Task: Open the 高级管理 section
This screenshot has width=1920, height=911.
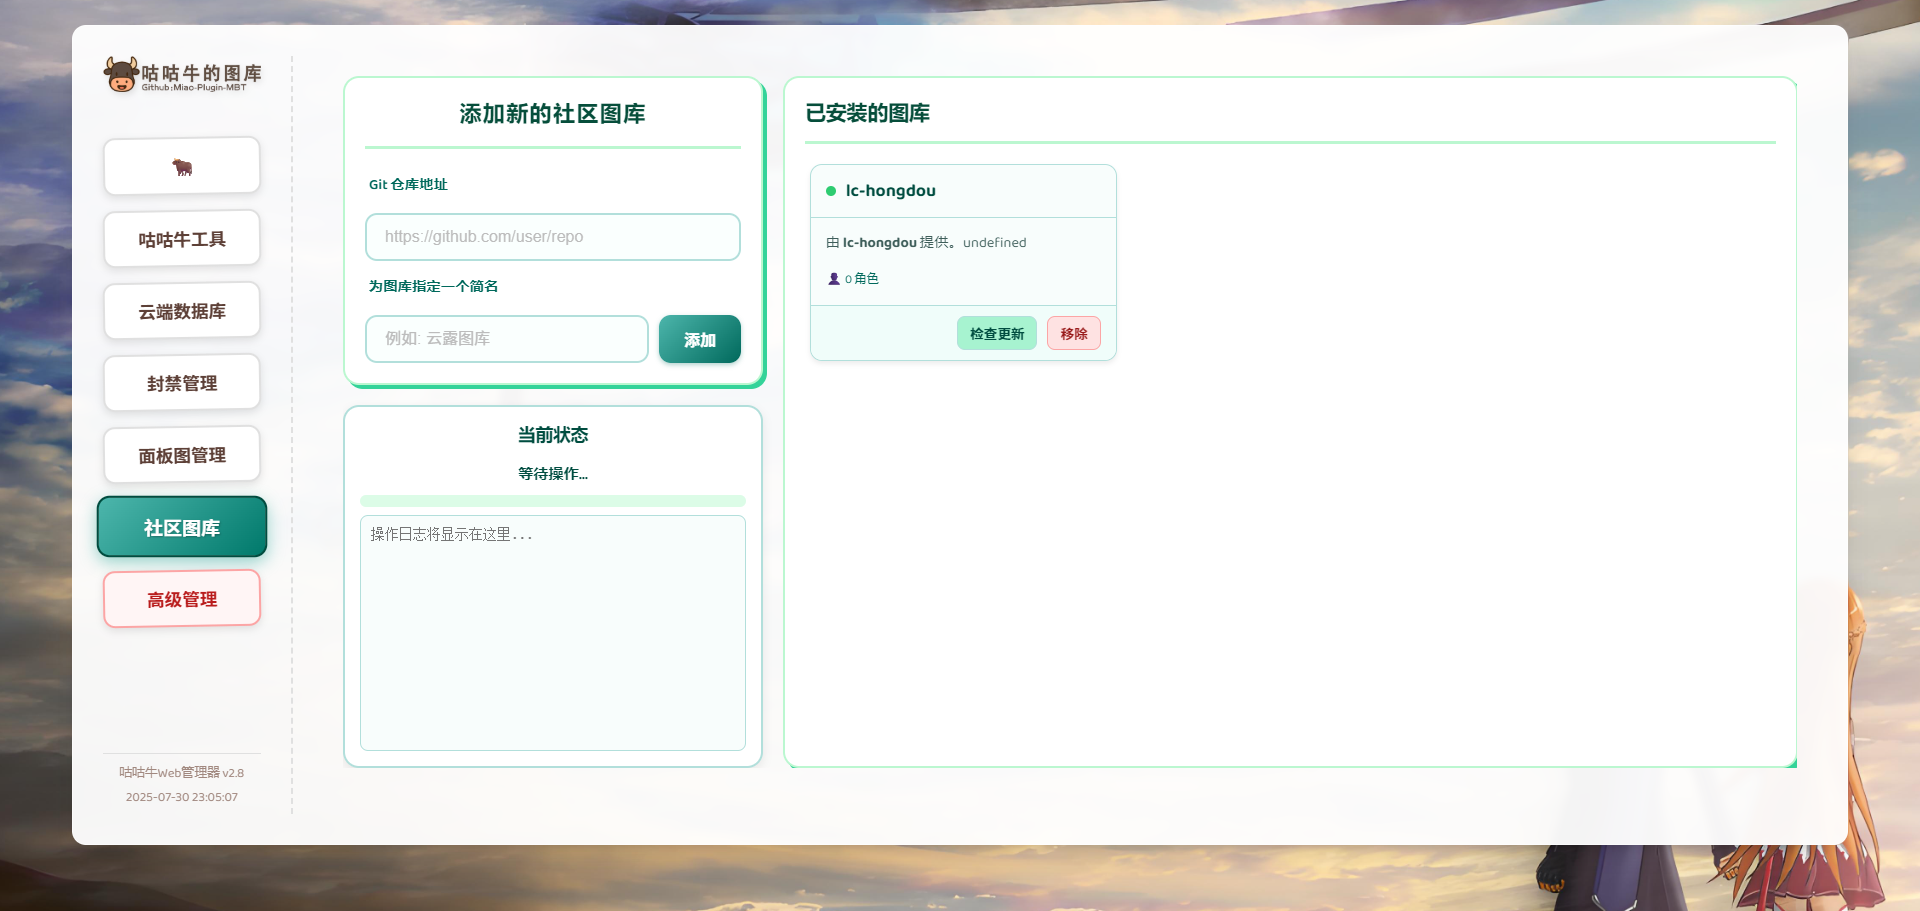Action: (181, 598)
